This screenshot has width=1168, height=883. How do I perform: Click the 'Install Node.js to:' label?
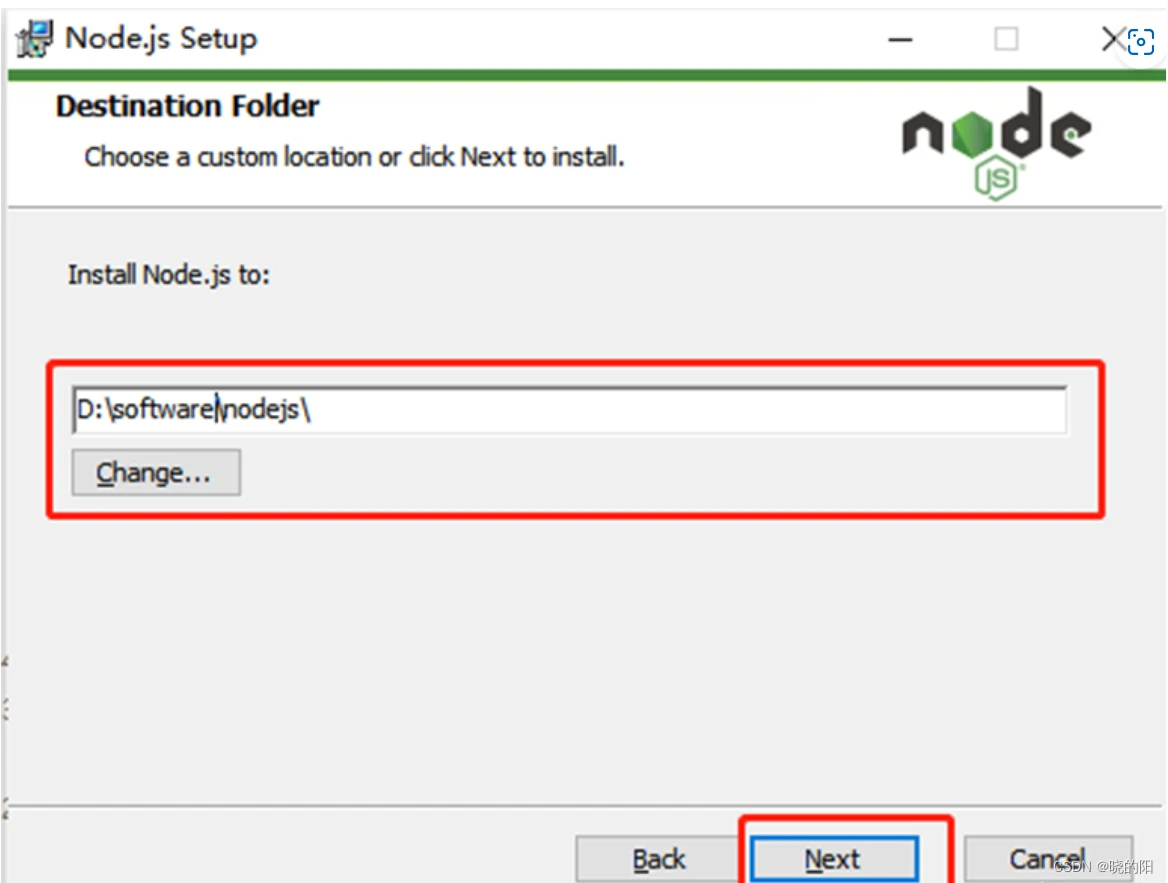169,275
